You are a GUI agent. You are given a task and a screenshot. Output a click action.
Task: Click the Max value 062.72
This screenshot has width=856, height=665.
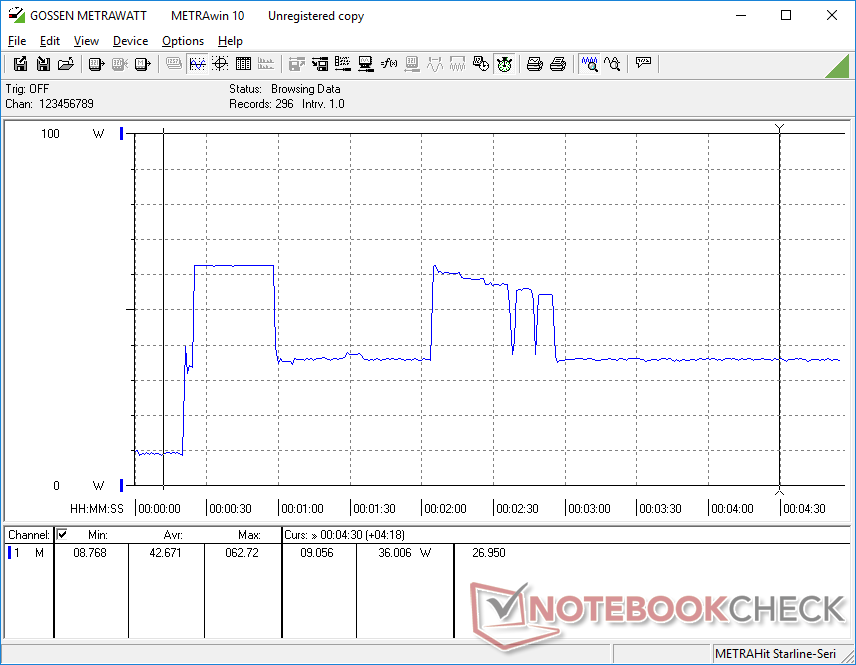[x=242, y=553]
